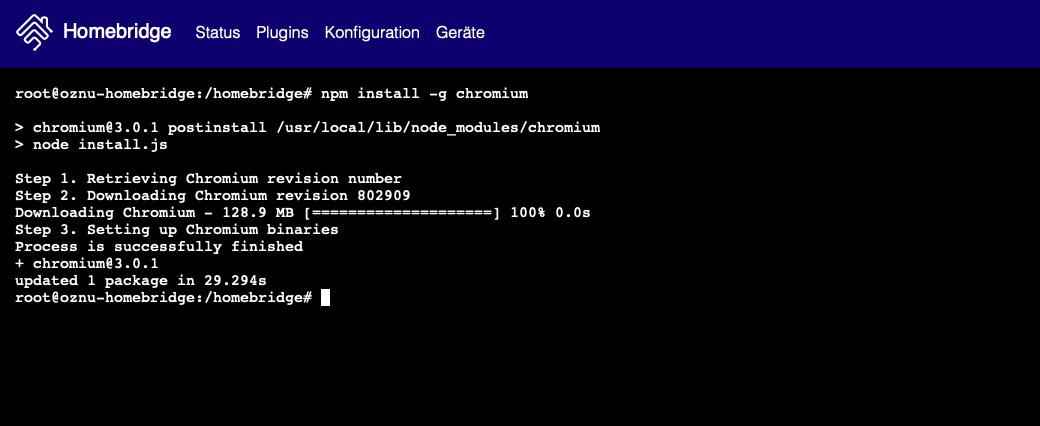This screenshot has width=1040, height=426.
Task: Click the 'Step 3. Setting up Chromium binaries' line
Action: pos(176,230)
